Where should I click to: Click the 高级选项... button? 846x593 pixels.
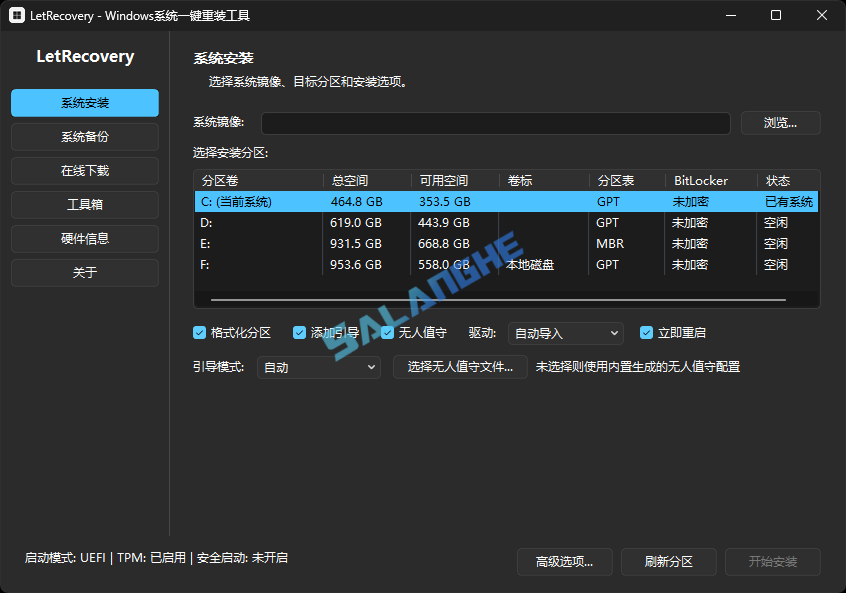(564, 562)
